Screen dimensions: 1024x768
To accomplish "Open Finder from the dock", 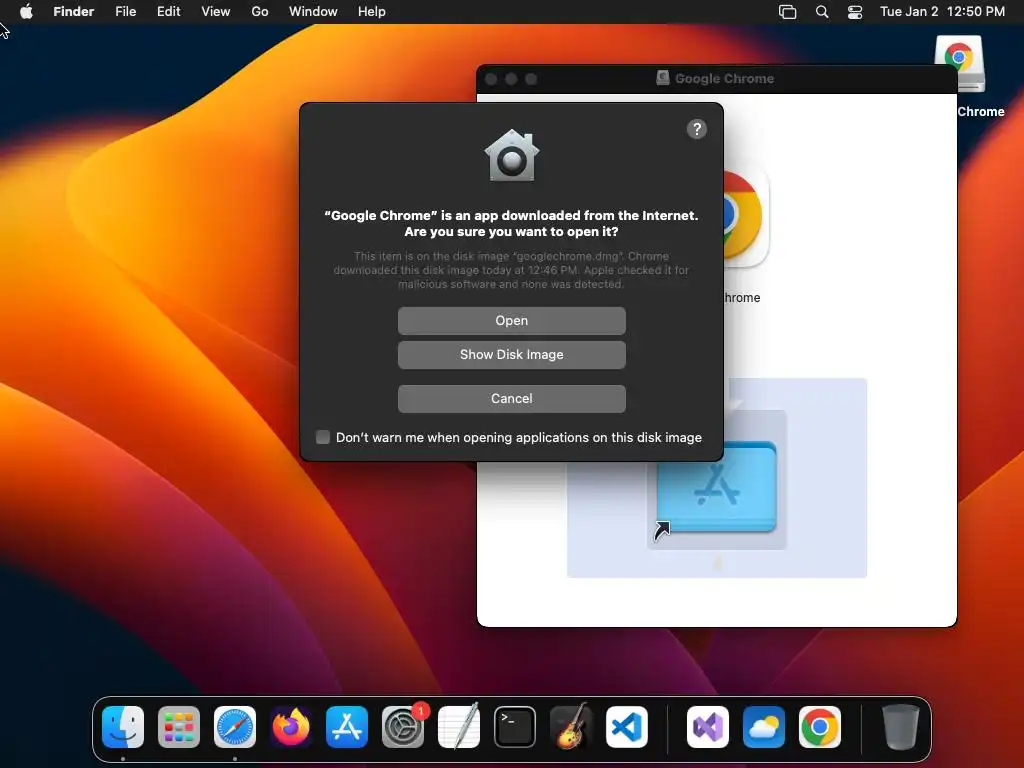I will pos(123,727).
